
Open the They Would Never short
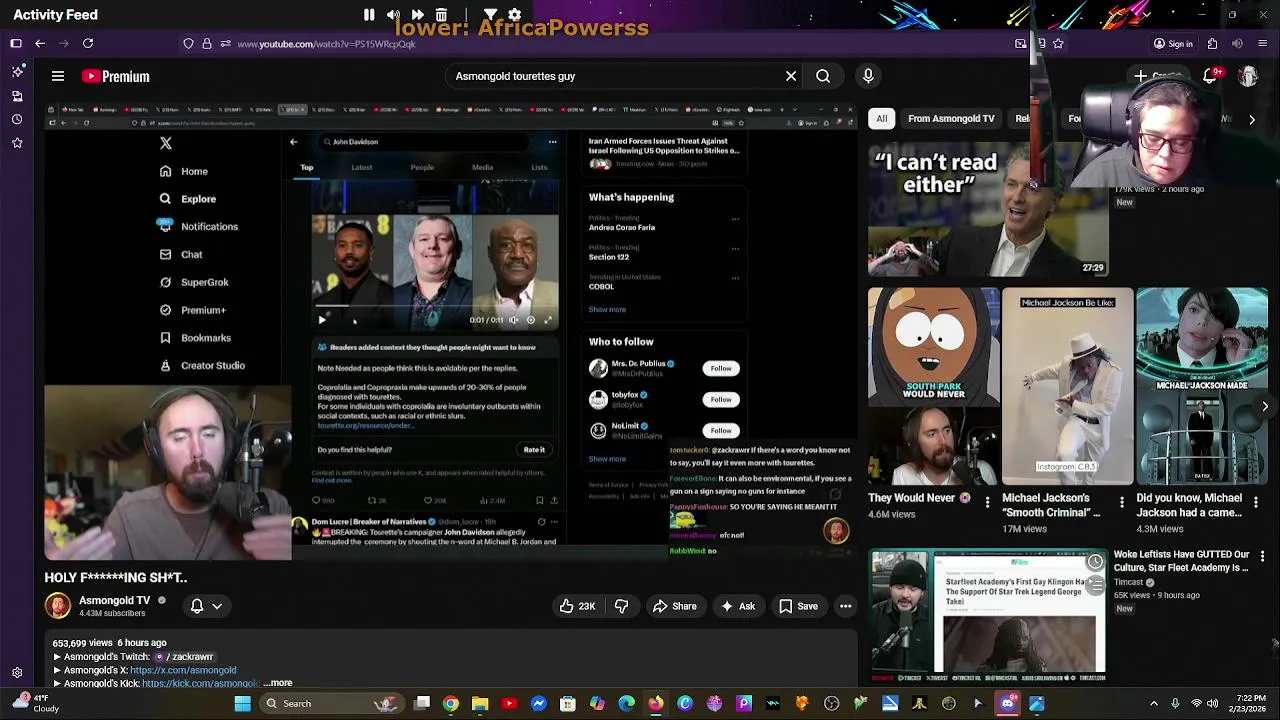point(933,386)
